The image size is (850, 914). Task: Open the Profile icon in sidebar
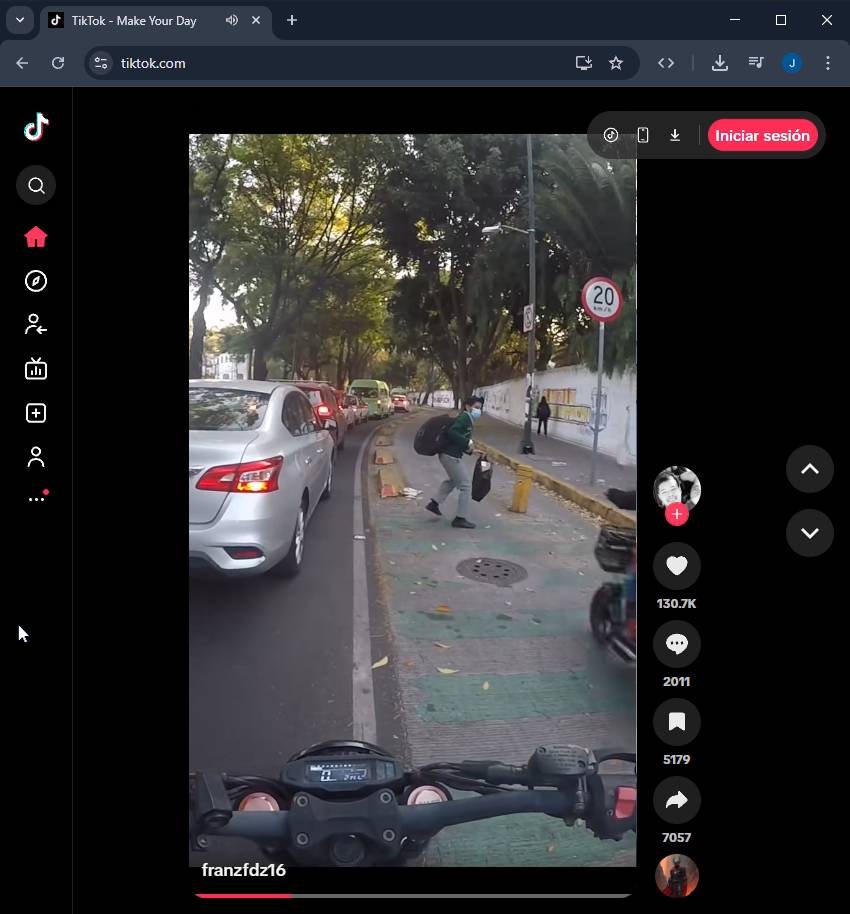pos(36,457)
